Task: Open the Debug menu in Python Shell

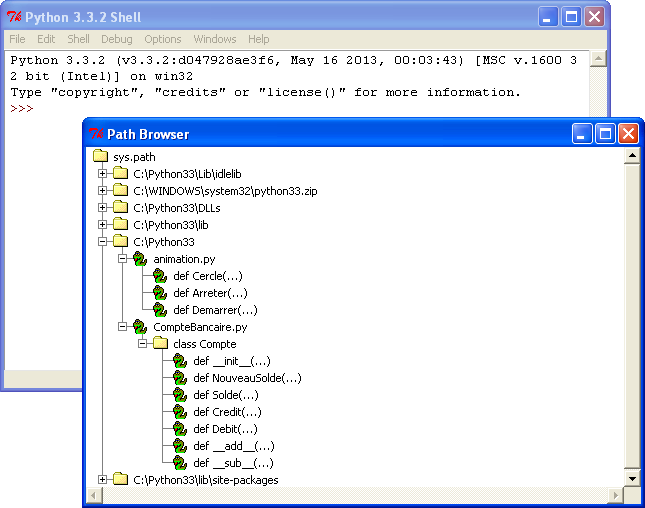Action: [117, 39]
